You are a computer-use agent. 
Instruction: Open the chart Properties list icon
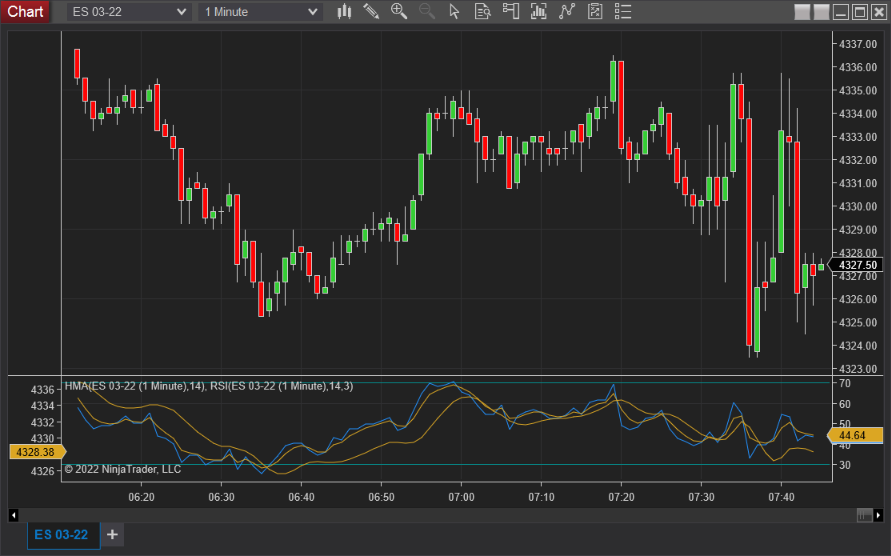(x=623, y=11)
